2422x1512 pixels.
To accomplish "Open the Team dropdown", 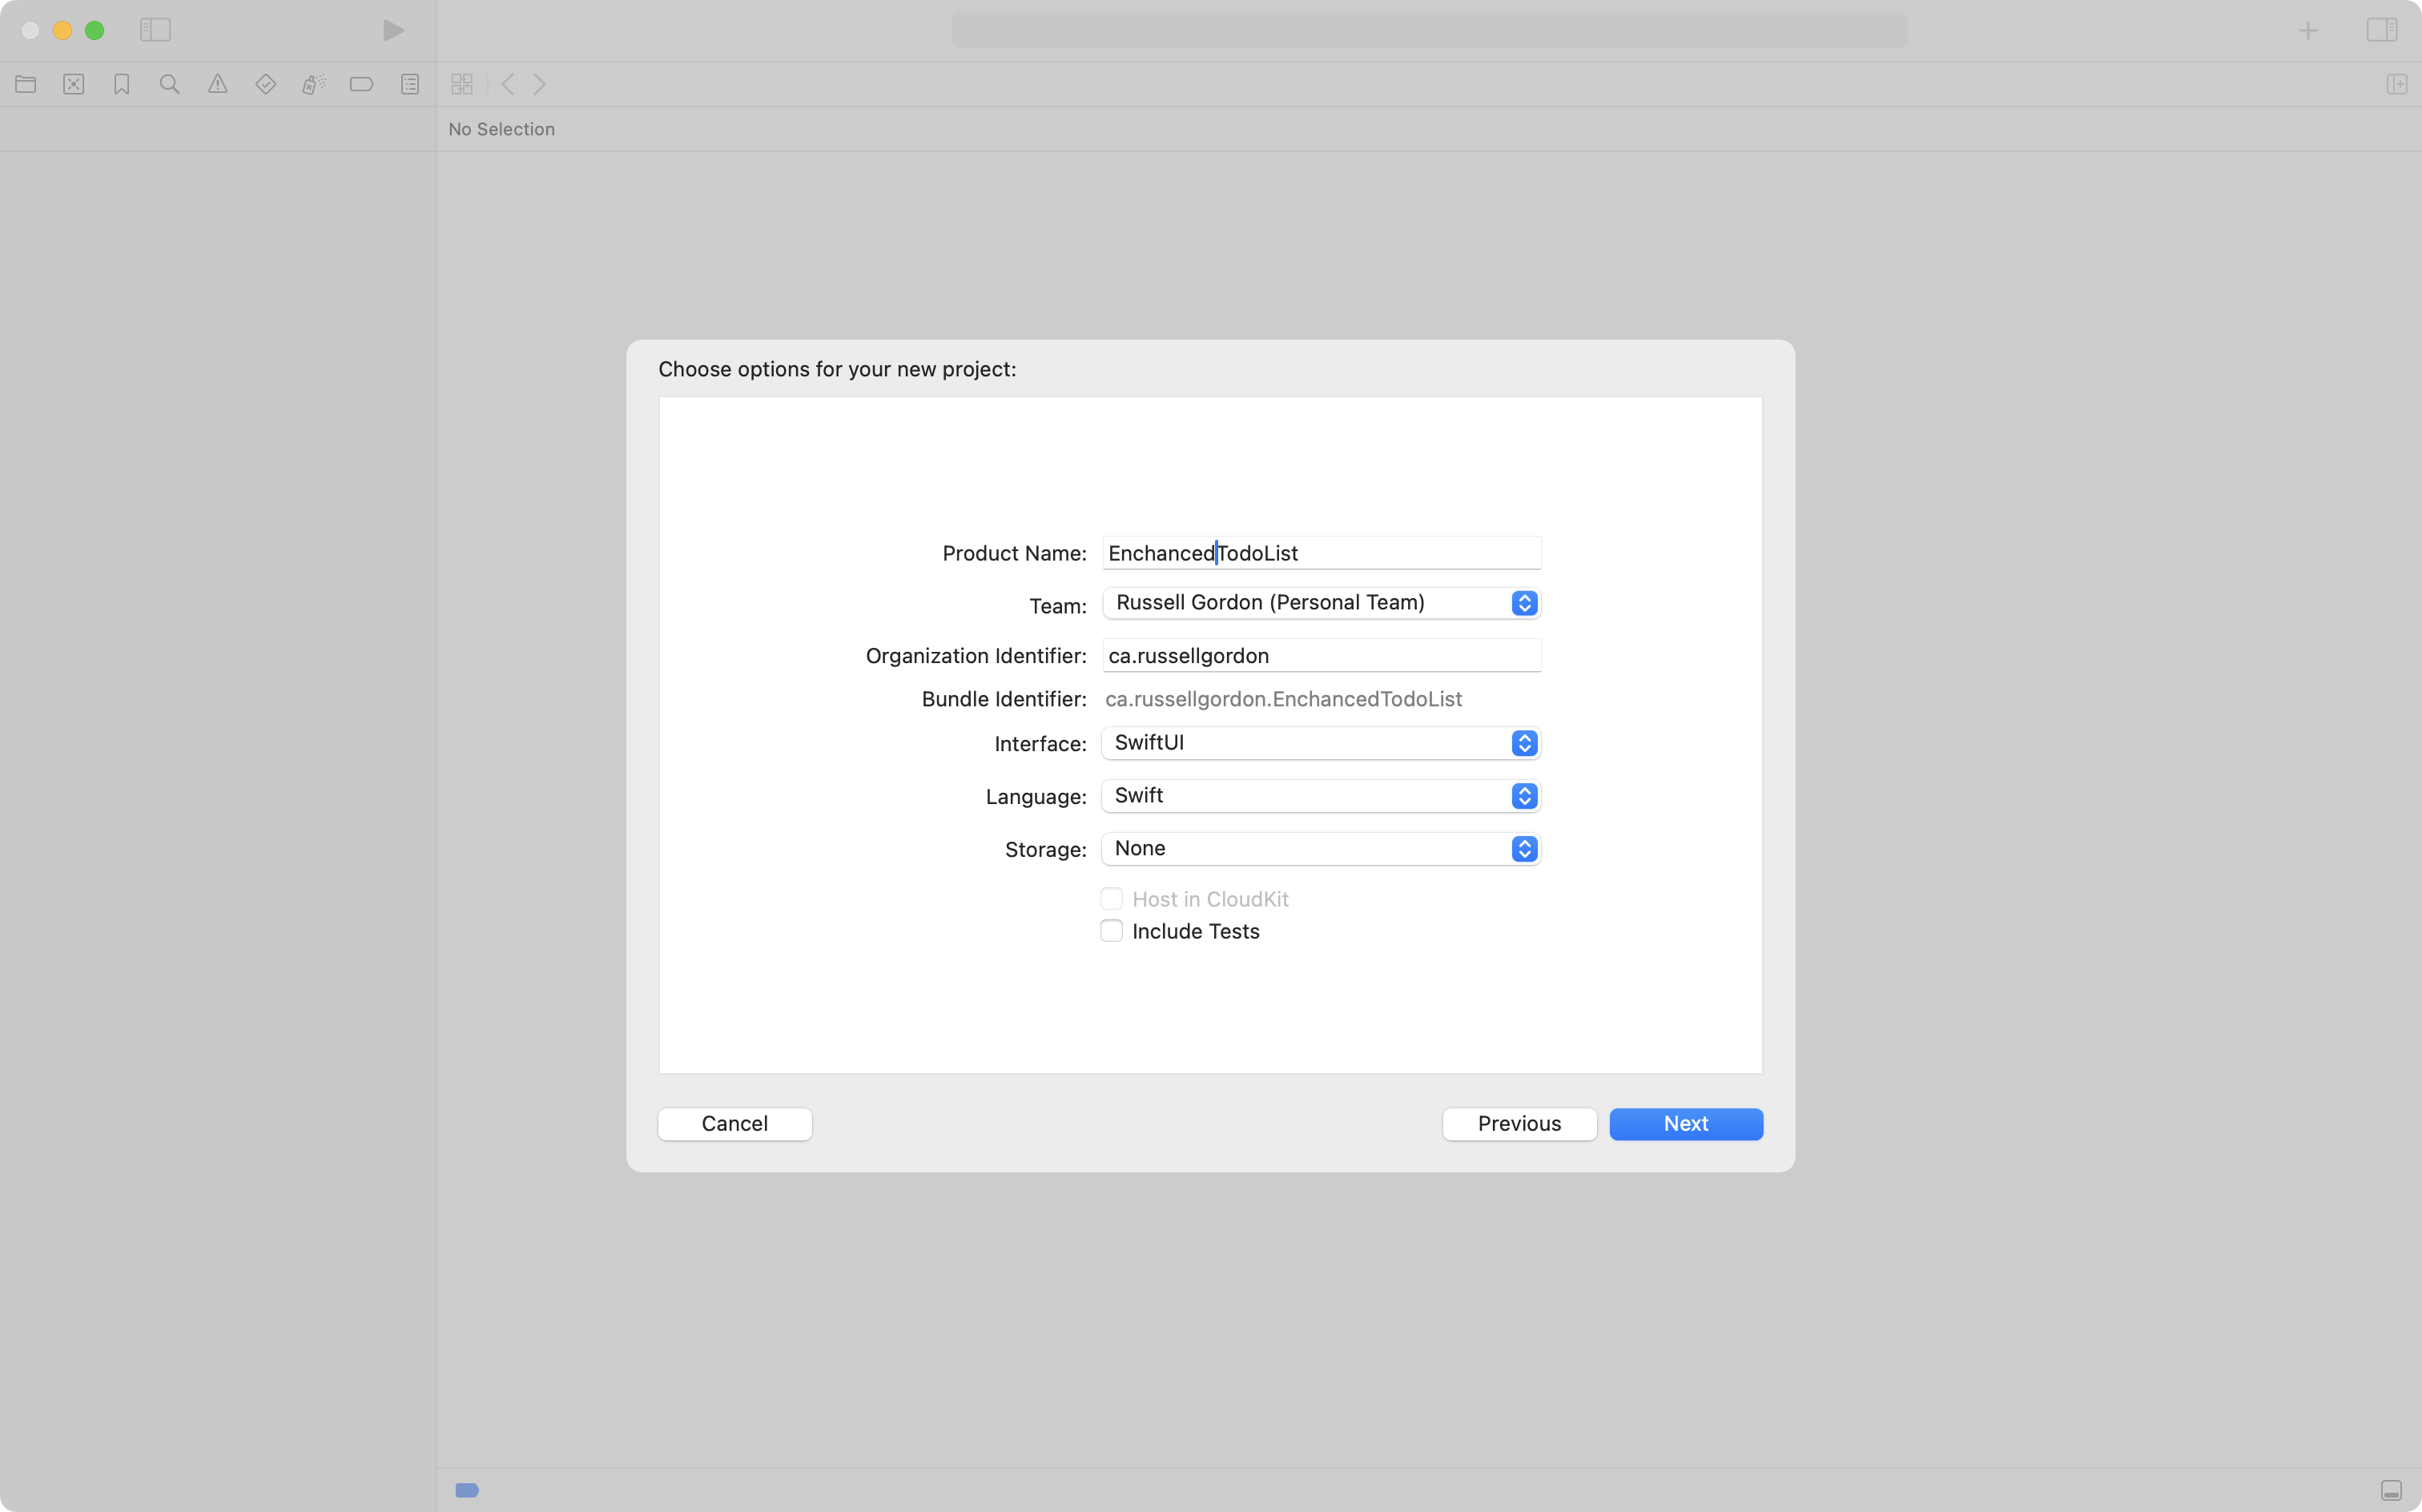I will 1320,603.
